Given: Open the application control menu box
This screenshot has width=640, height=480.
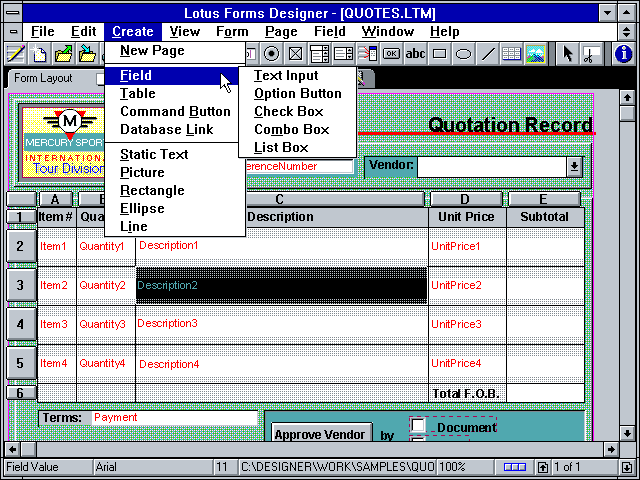Looking at the screenshot, I should (13, 13).
